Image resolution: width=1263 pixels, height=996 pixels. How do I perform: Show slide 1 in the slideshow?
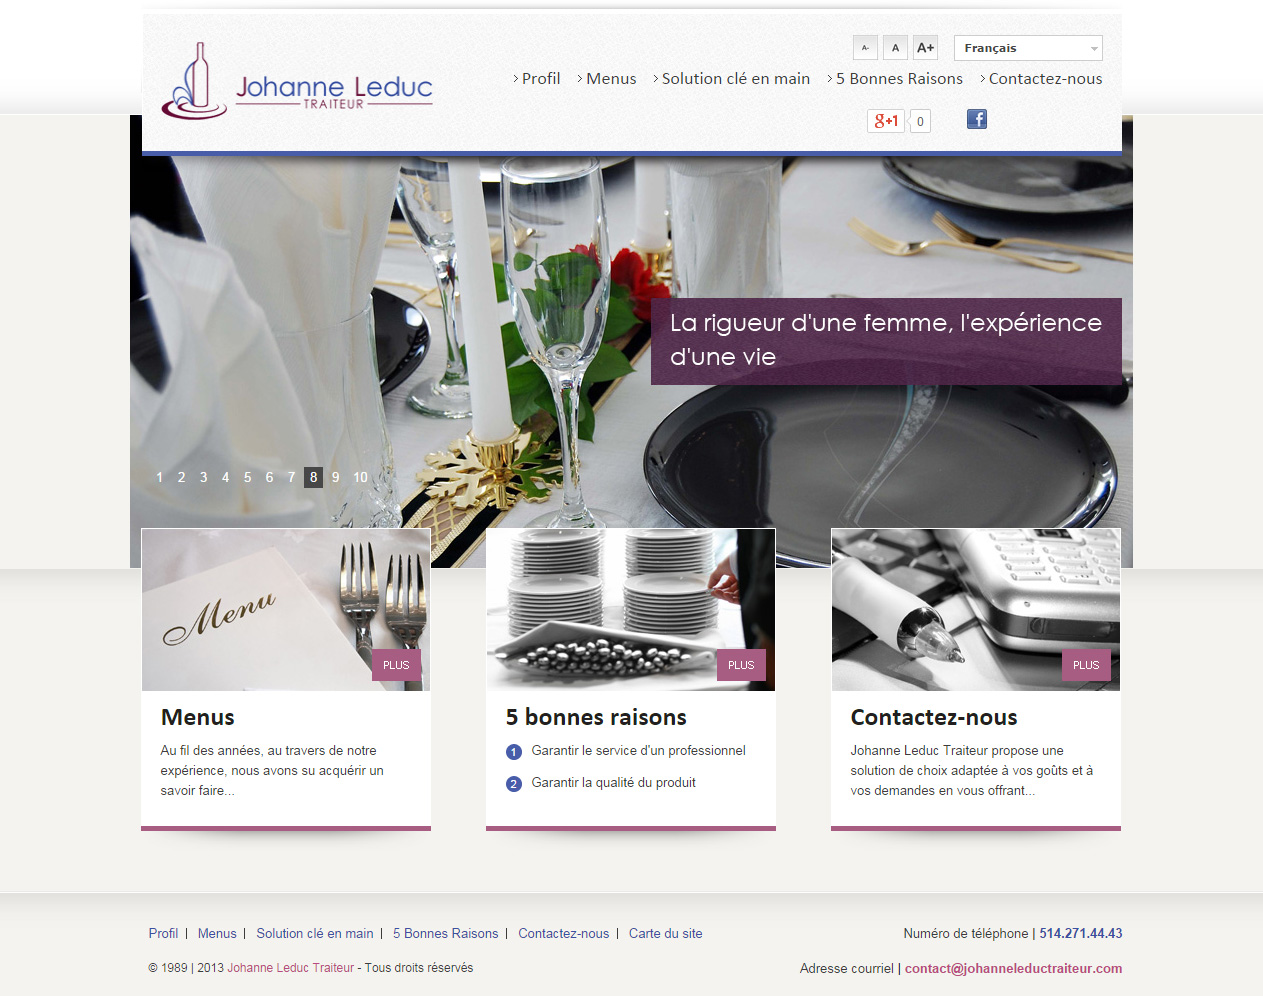[x=159, y=477]
